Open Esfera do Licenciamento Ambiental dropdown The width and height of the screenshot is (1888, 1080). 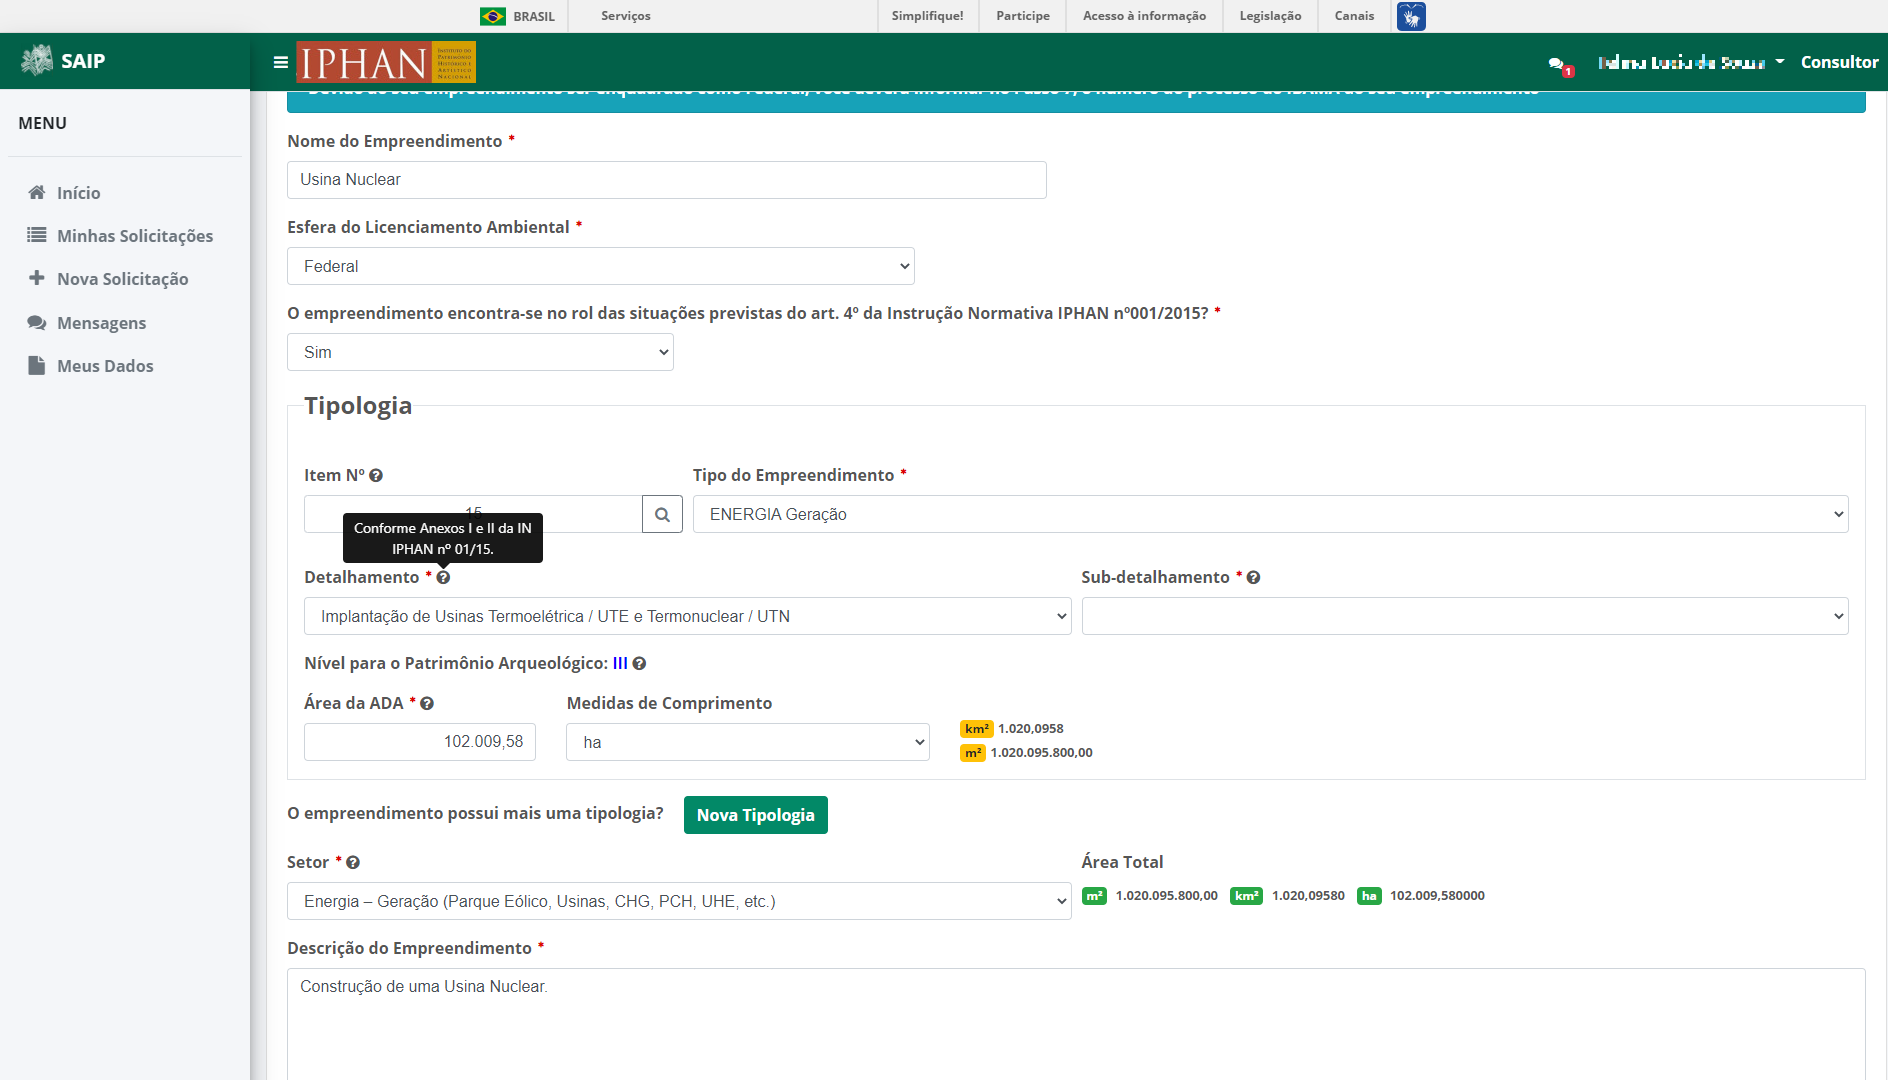(x=601, y=266)
